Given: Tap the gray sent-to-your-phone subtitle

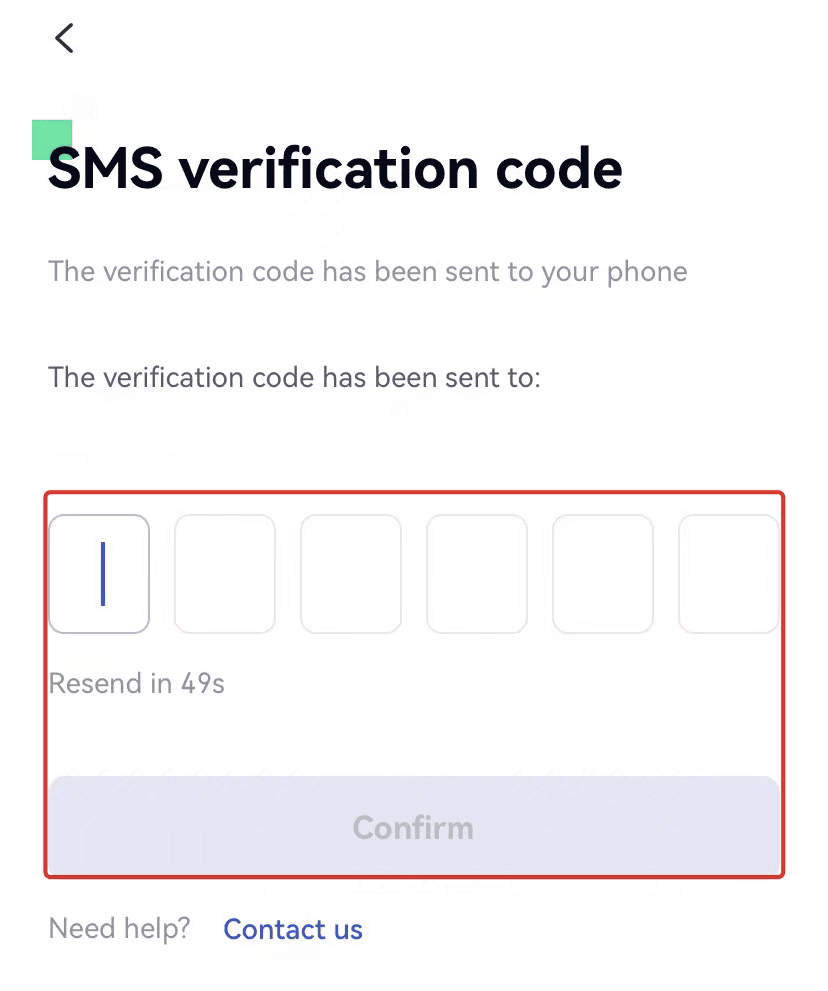Looking at the screenshot, I should [367, 272].
